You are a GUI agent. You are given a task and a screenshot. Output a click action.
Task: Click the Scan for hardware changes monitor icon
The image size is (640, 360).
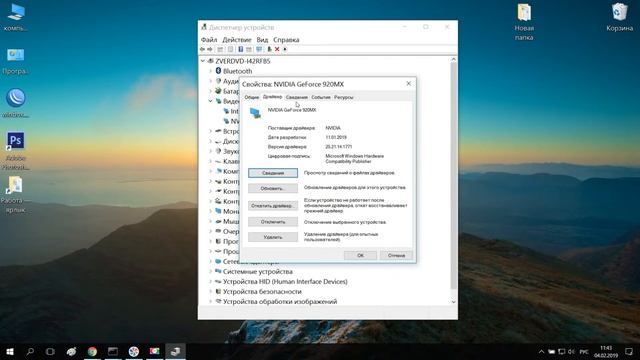pos(259,49)
